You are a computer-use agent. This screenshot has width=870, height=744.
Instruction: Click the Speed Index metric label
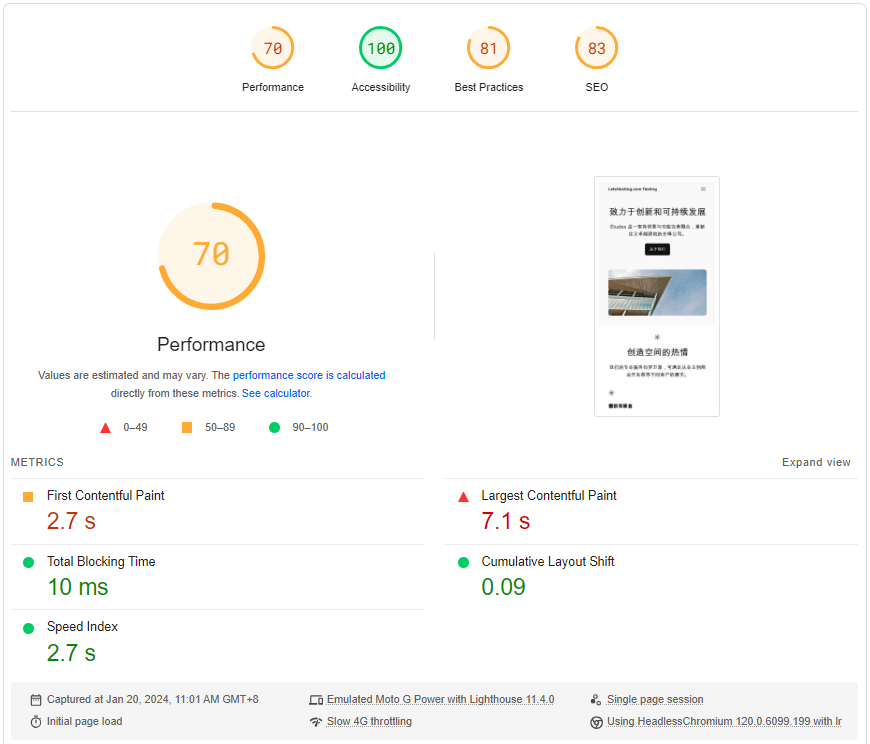point(82,626)
